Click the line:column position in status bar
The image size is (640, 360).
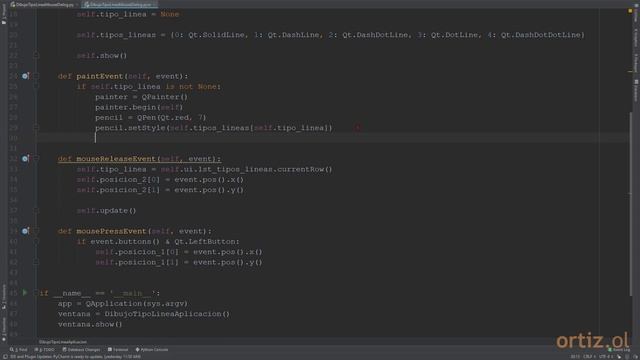pos(575,357)
